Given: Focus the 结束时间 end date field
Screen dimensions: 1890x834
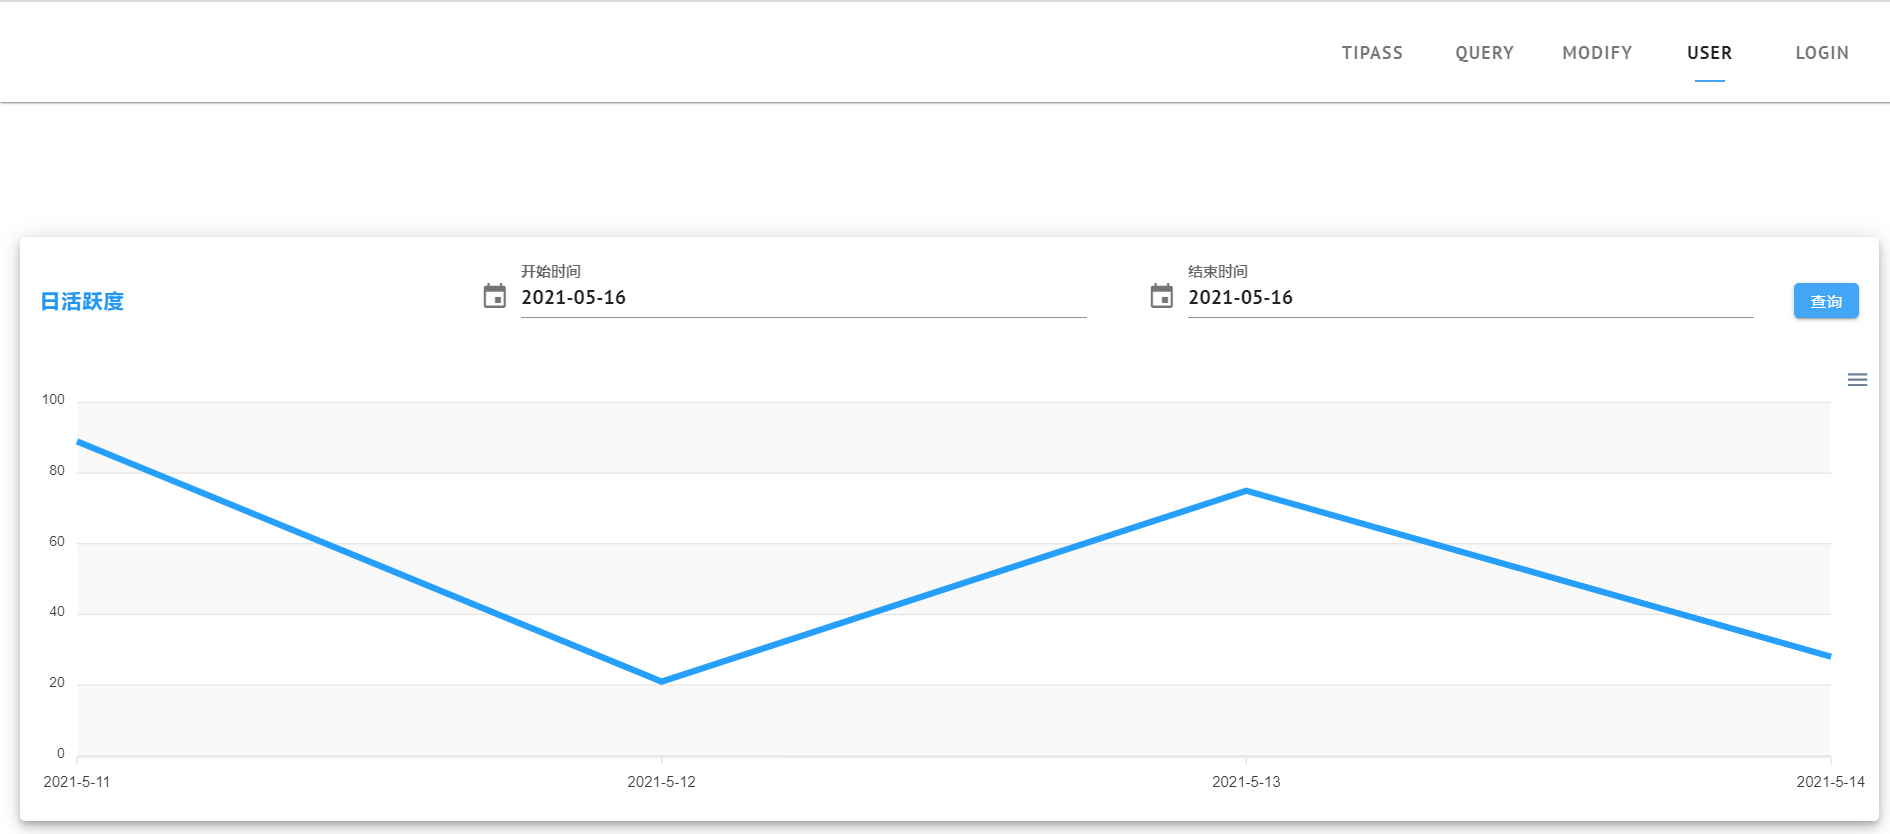Looking at the screenshot, I should pos(1470,298).
